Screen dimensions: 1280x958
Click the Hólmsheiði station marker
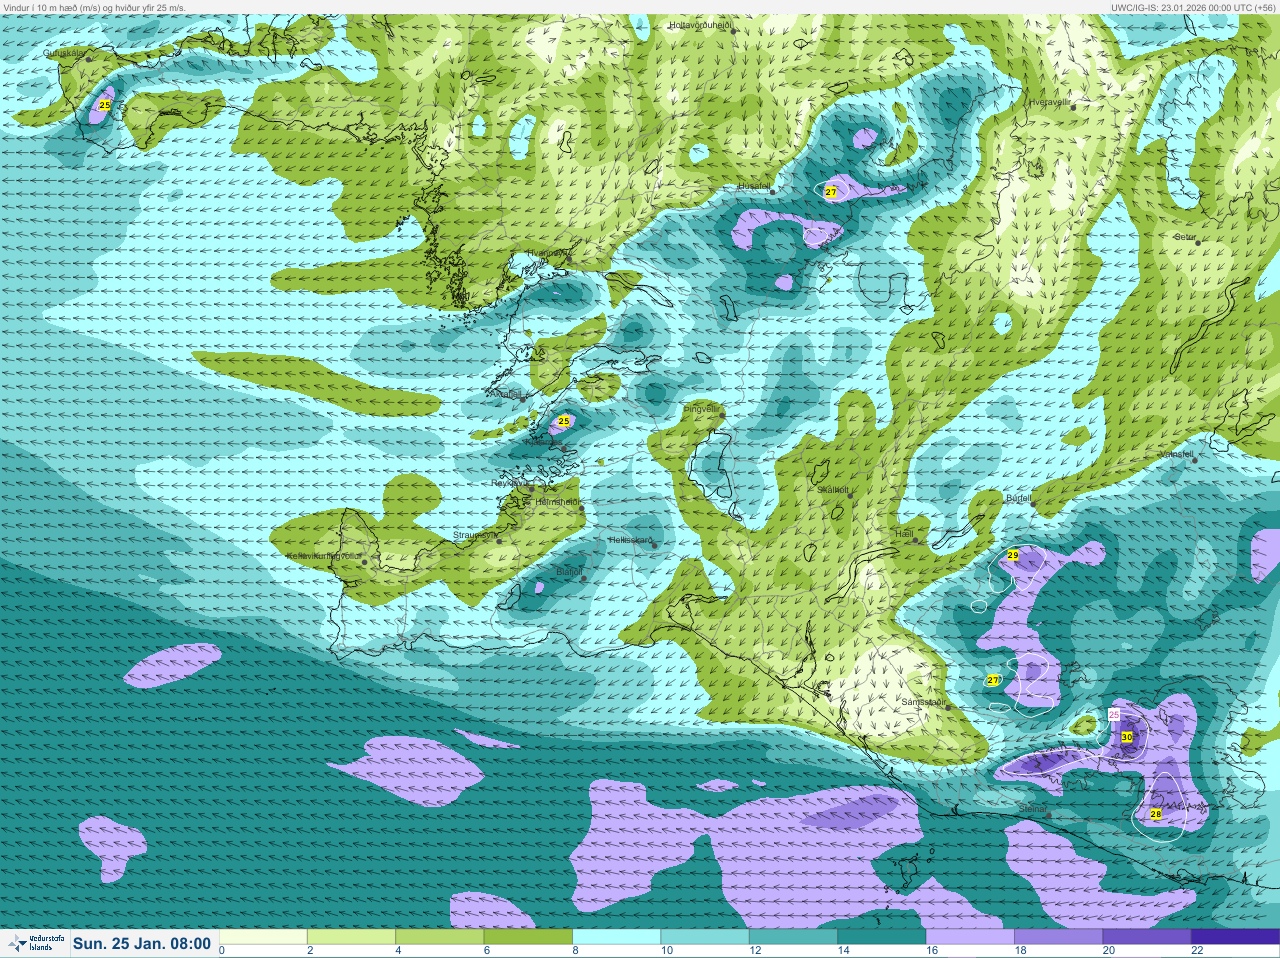(581, 509)
